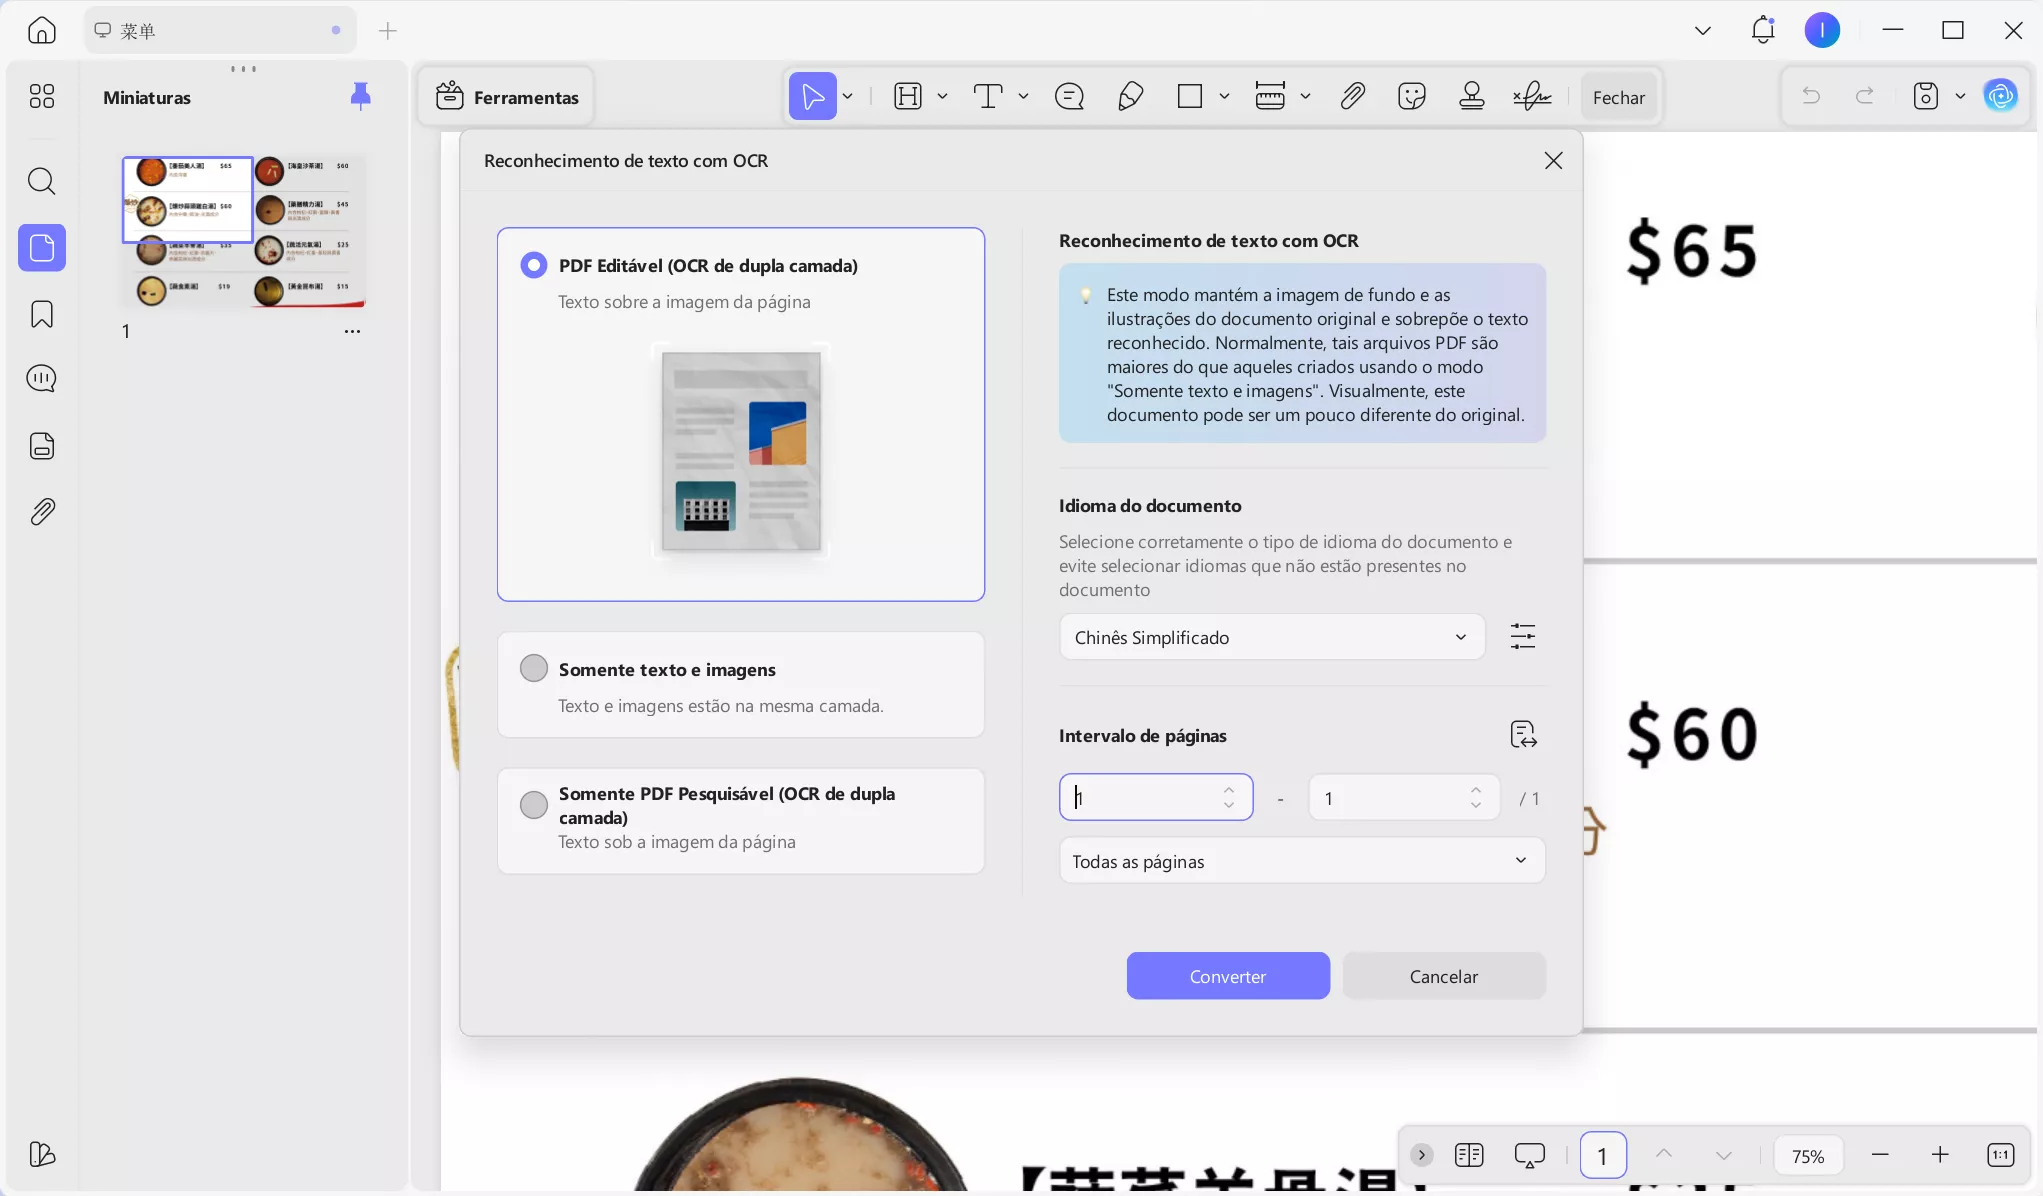The height and width of the screenshot is (1196, 2043).
Task: Expand the Todas as páginas dropdown
Action: 1301,861
